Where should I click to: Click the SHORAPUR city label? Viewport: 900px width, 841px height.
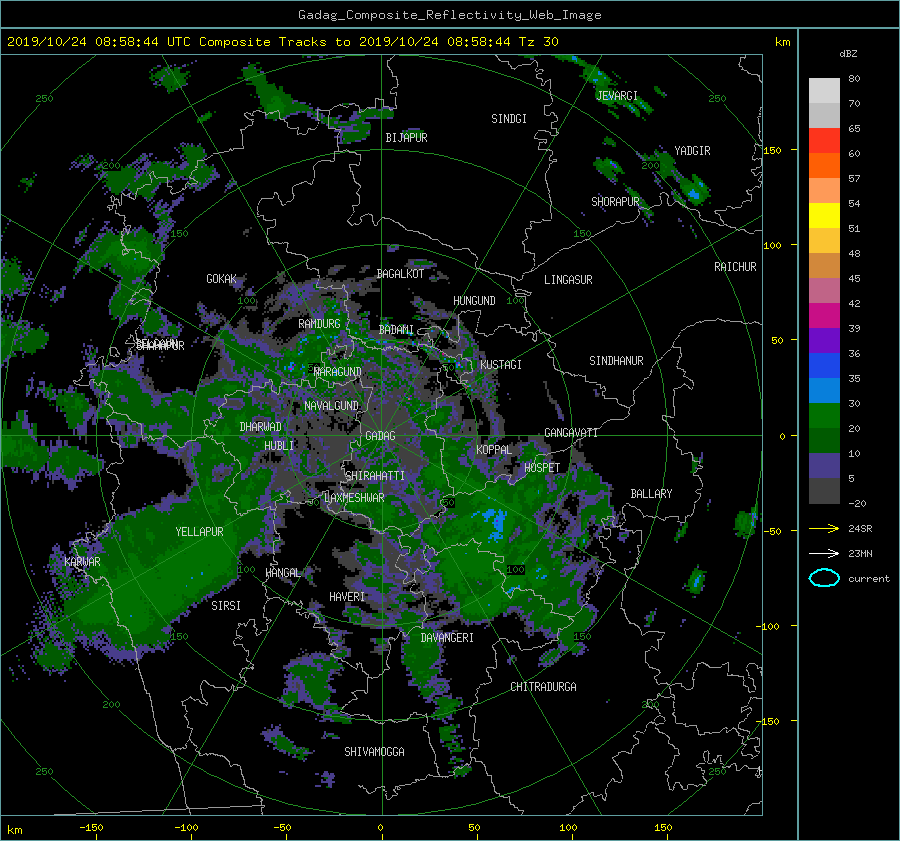coord(615,202)
